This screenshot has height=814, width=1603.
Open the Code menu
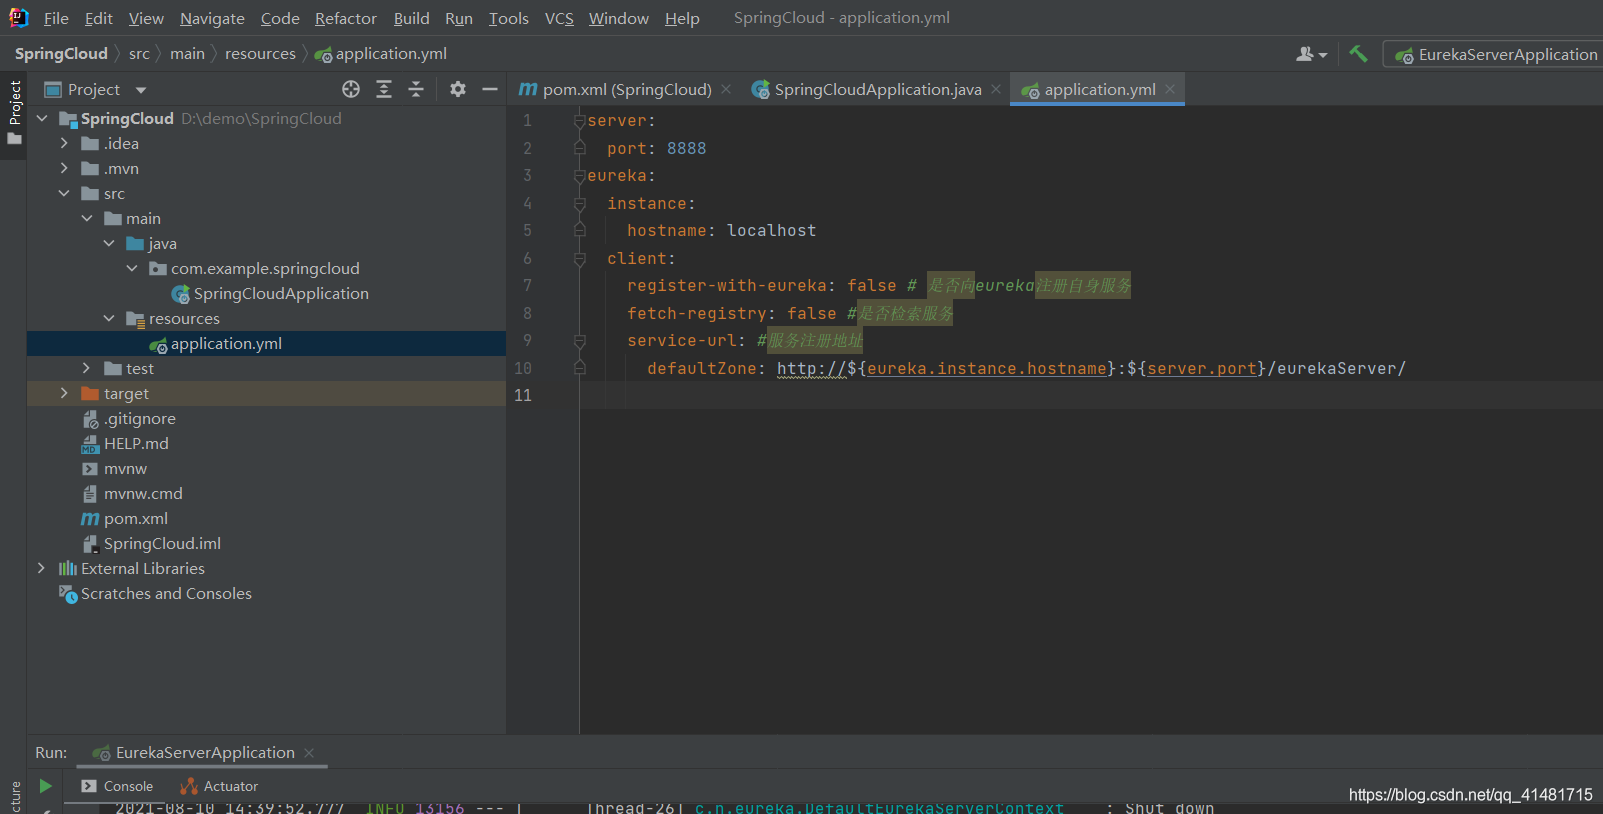(x=280, y=18)
